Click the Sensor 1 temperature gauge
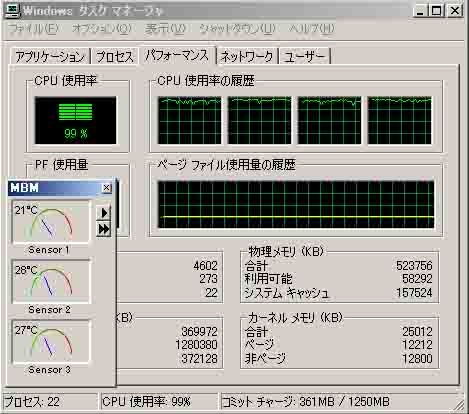 click(51, 222)
